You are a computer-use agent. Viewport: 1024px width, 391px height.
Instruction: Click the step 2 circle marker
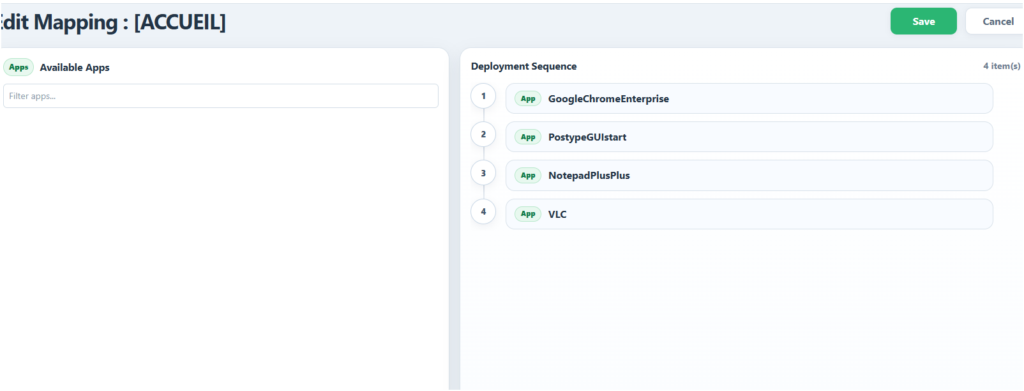[x=483, y=134]
